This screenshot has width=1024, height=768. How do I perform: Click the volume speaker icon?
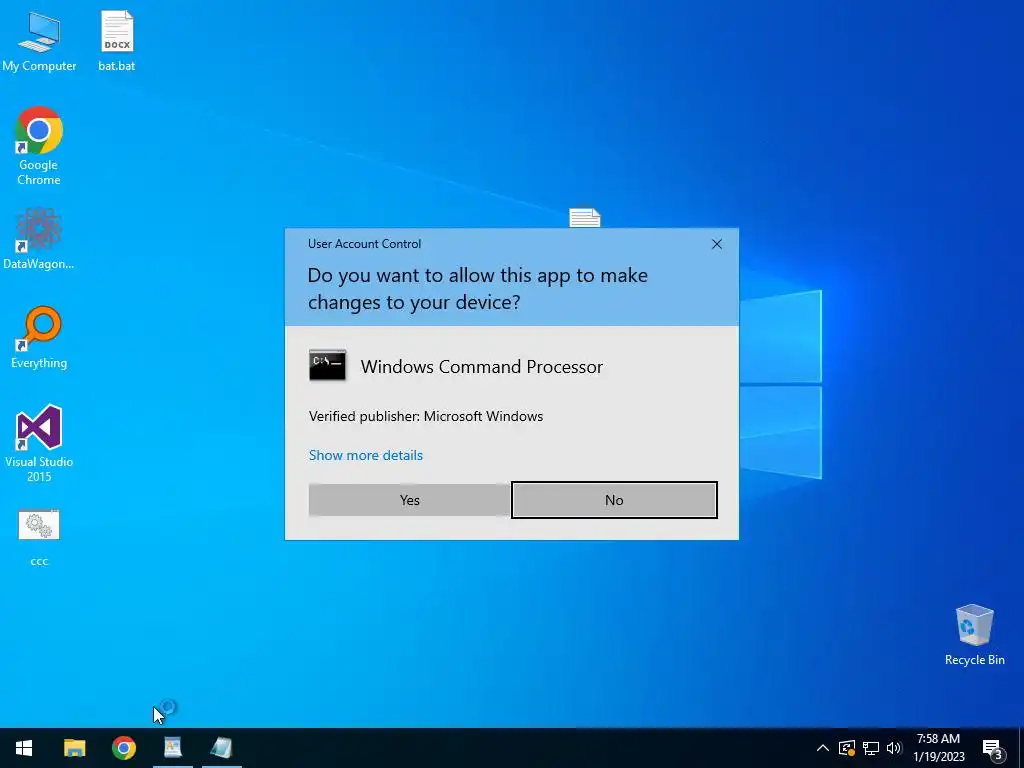(x=894, y=748)
